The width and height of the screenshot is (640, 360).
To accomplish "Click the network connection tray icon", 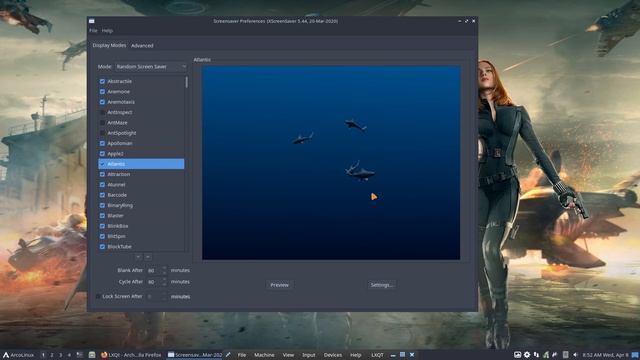I will (x=536, y=355).
